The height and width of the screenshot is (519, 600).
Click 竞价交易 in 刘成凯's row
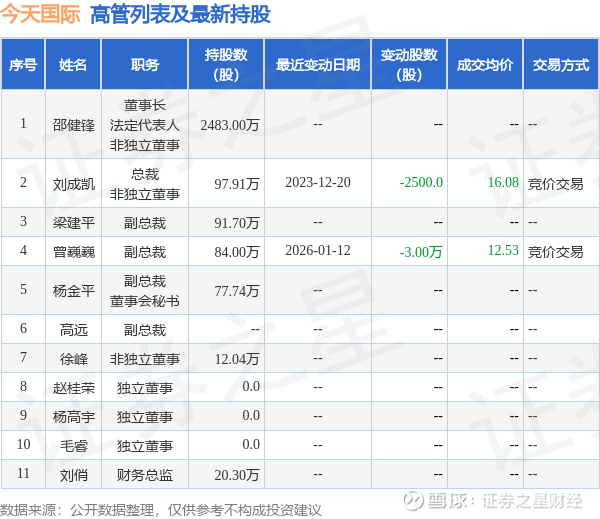[x=556, y=184]
